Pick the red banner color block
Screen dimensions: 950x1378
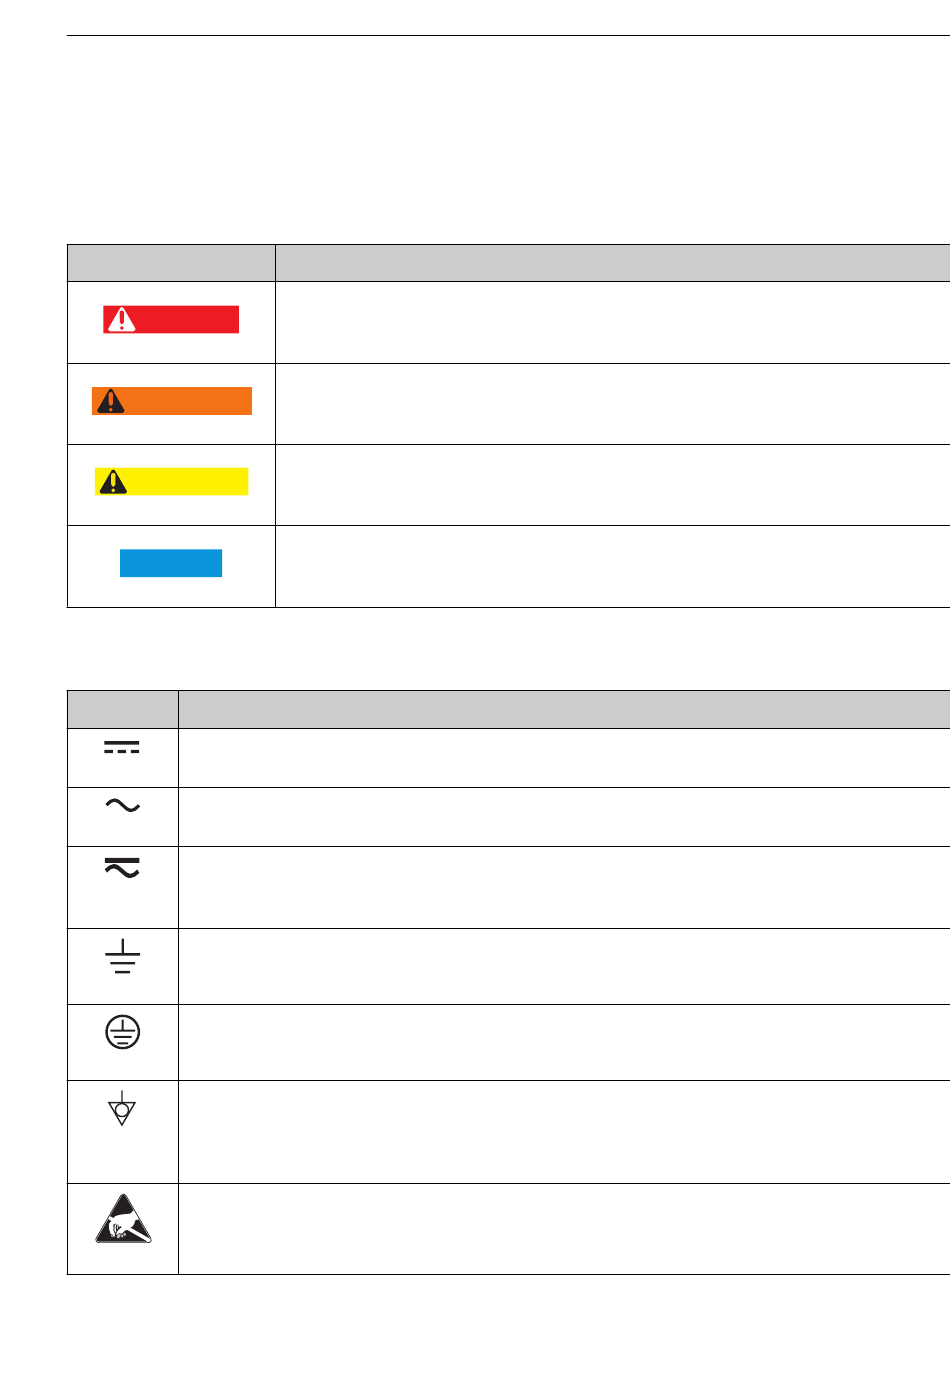pyautogui.click(x=171, y=319)
